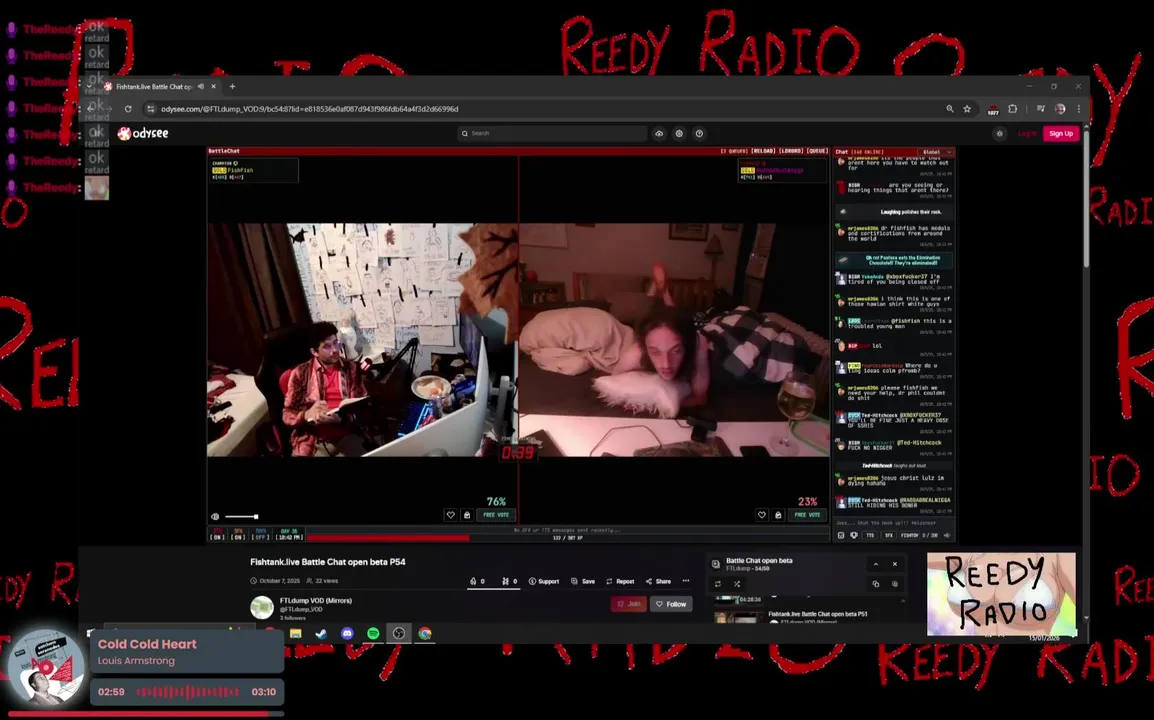Screen dimensions: 1154x720
Task: Click the gift icon beside left FREE VOTE
Action: click(467, 515)
